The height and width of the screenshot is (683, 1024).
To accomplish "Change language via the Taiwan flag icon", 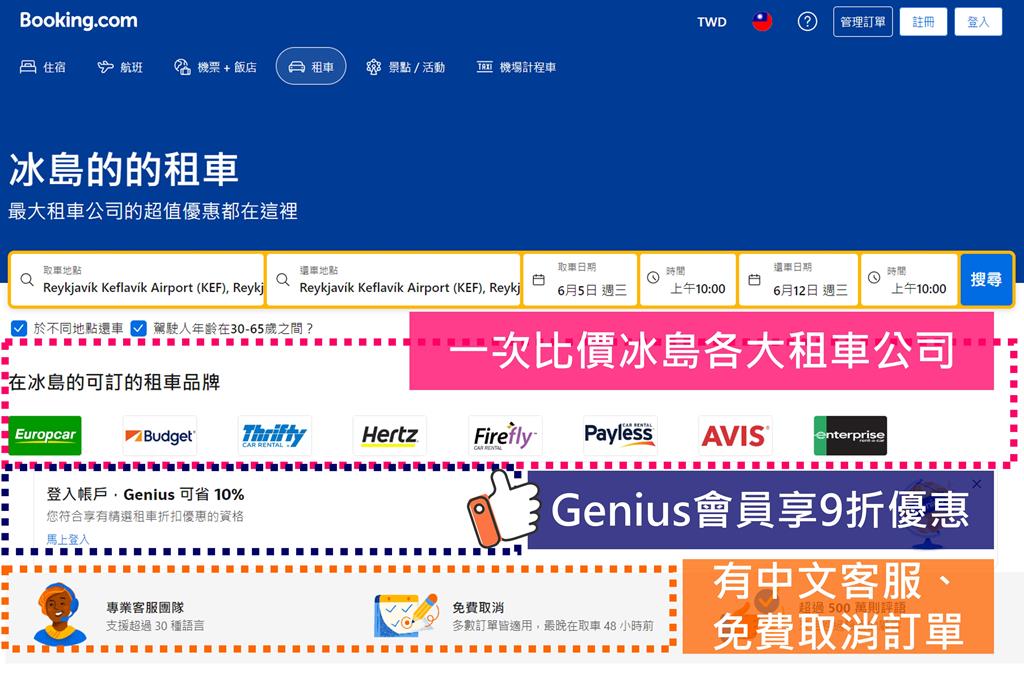I will pos(761,22).
